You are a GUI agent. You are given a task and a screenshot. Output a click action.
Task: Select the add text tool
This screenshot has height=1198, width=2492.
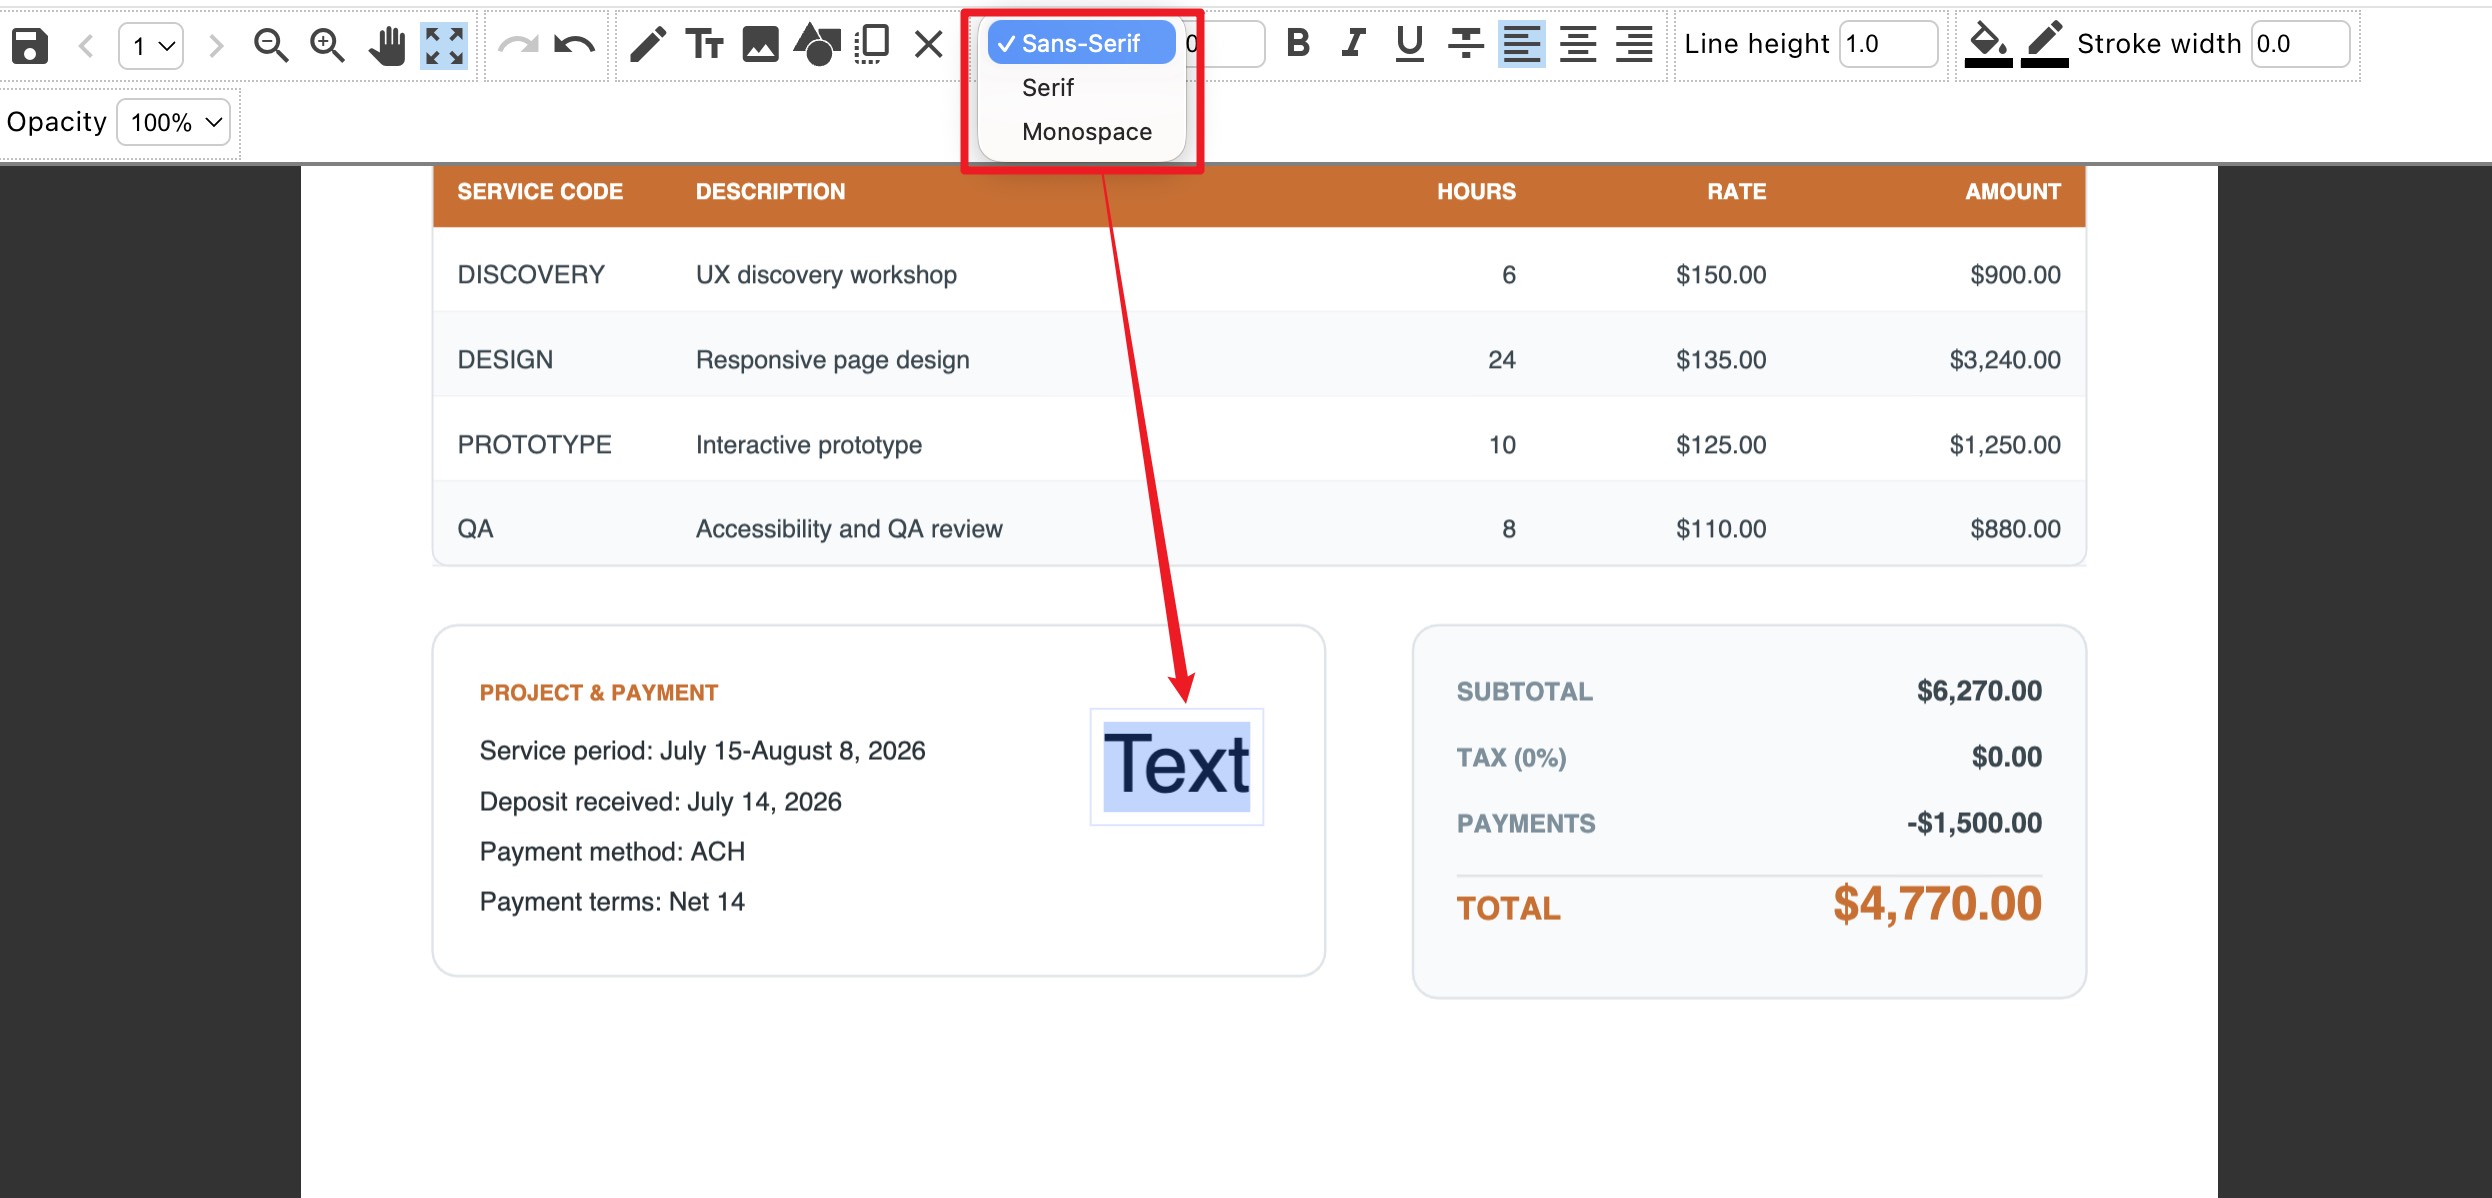704,44
